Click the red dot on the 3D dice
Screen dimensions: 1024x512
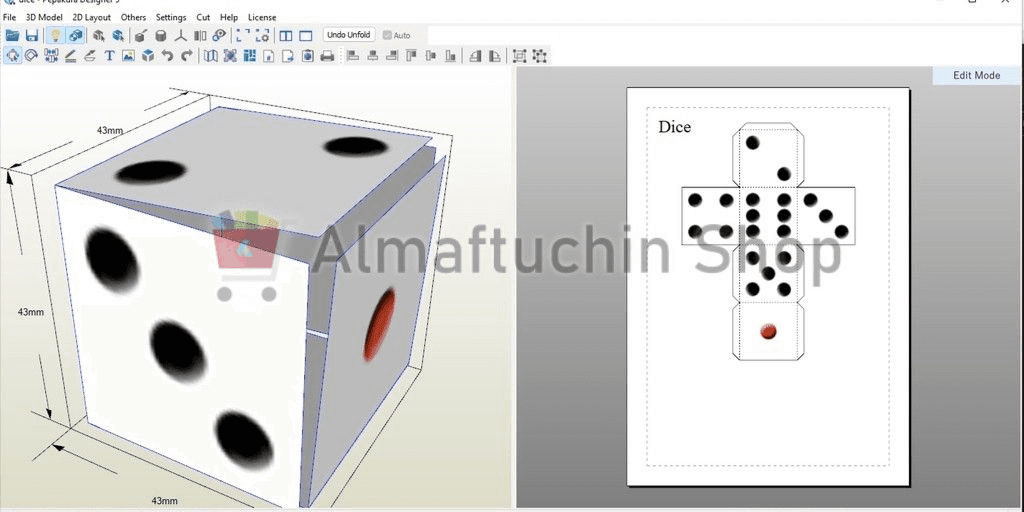coord(379,325)
